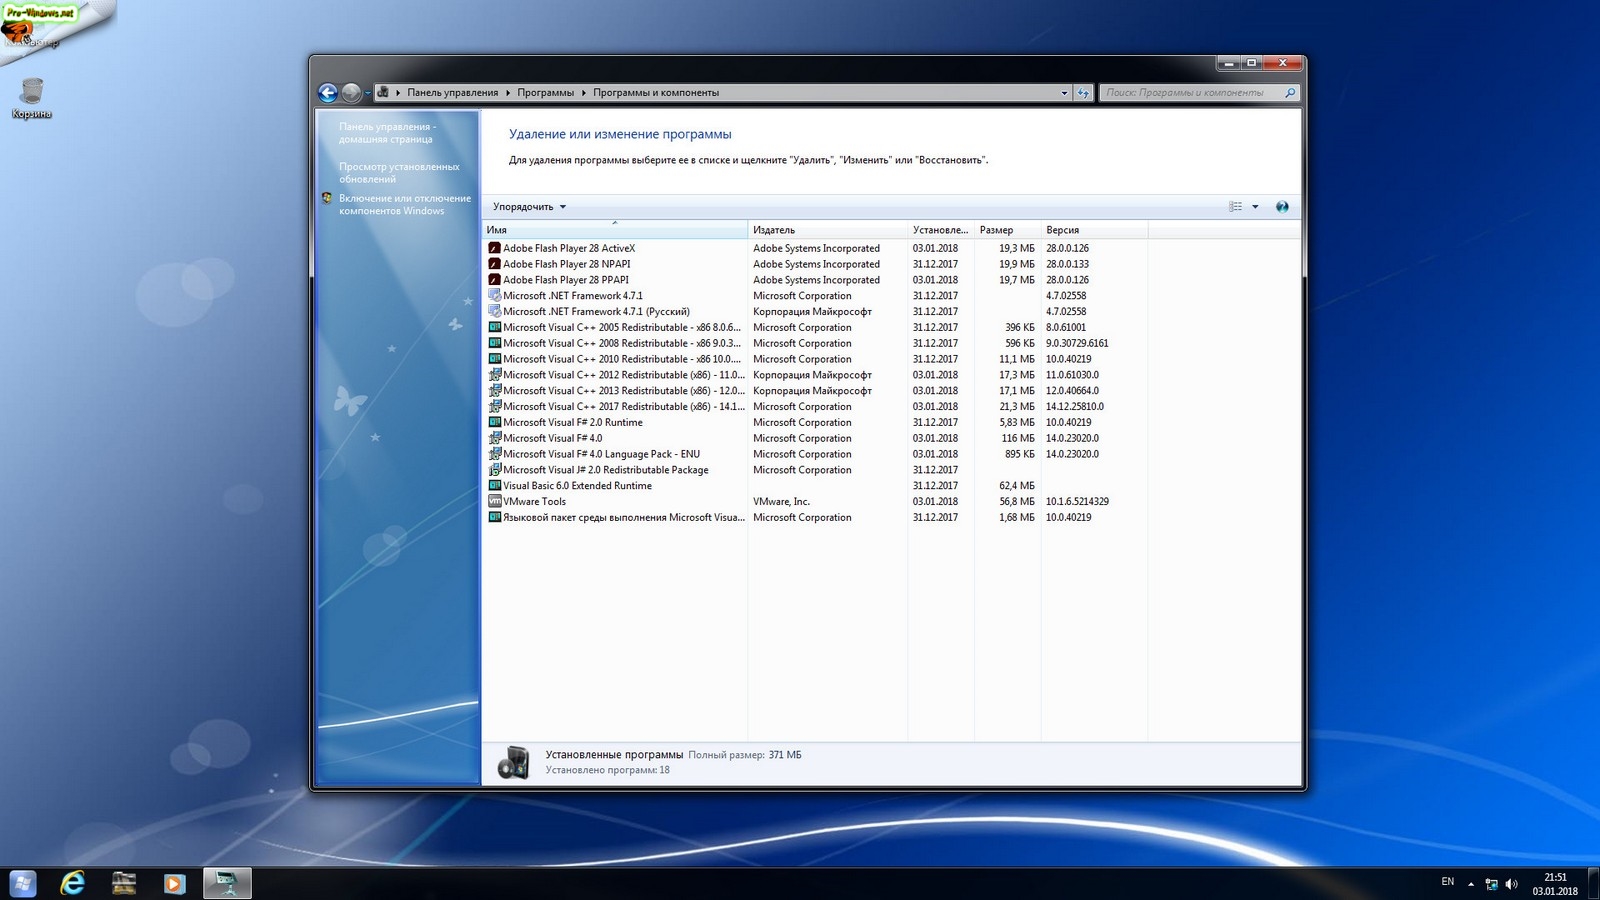Click the Back navigation arrow button

(327, 93)
